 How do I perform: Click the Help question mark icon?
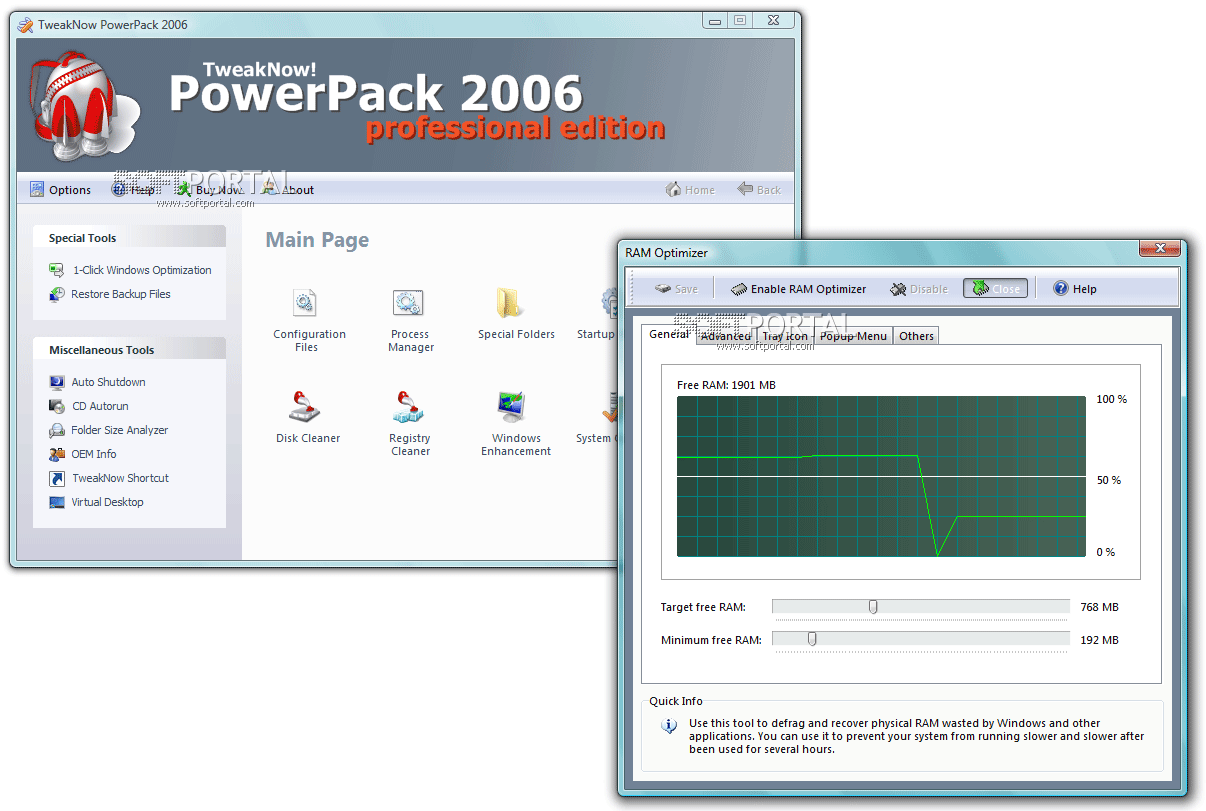tap(1061, 288)
